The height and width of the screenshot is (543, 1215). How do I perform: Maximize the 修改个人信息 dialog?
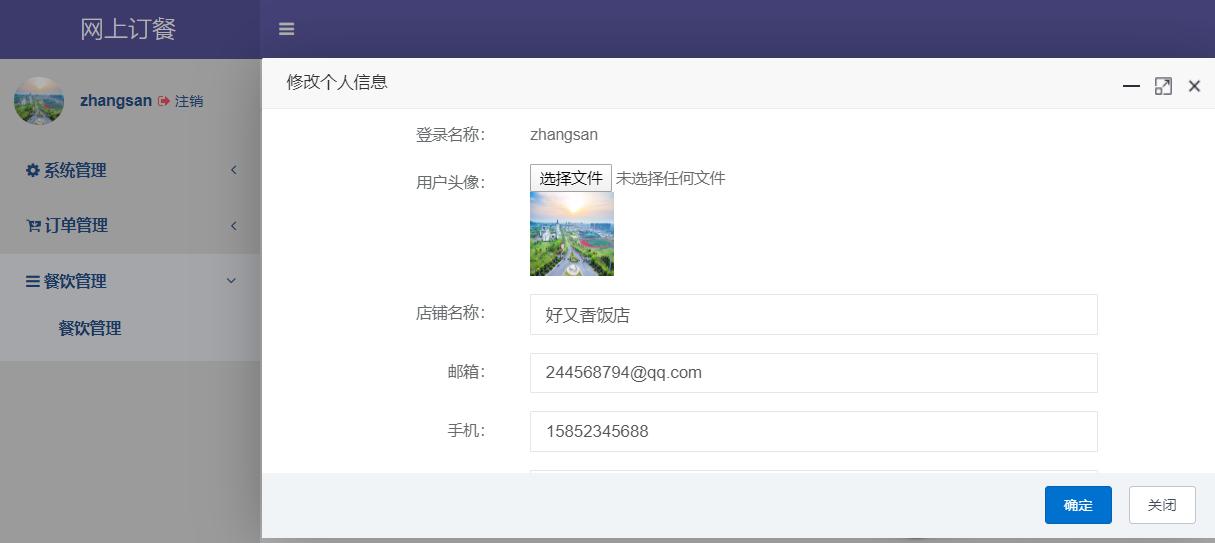[x=1163, y=86]
